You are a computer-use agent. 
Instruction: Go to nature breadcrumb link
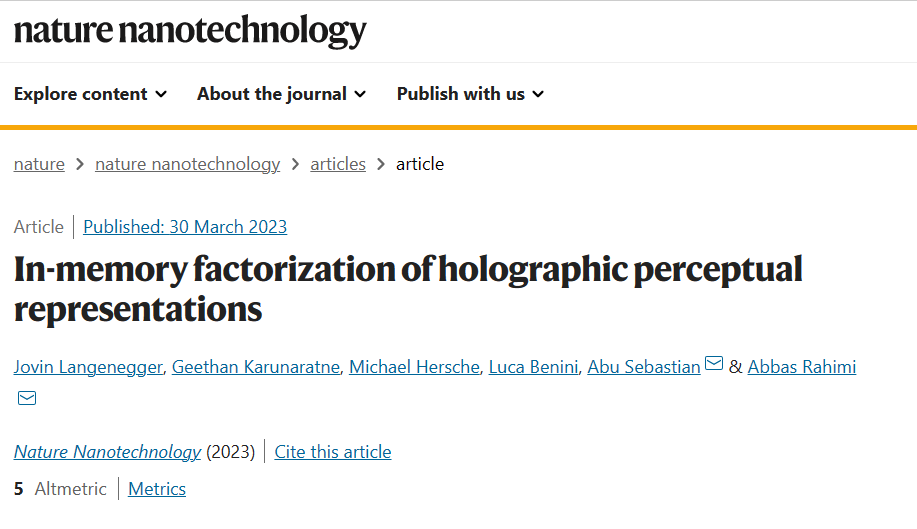point(39,164)
